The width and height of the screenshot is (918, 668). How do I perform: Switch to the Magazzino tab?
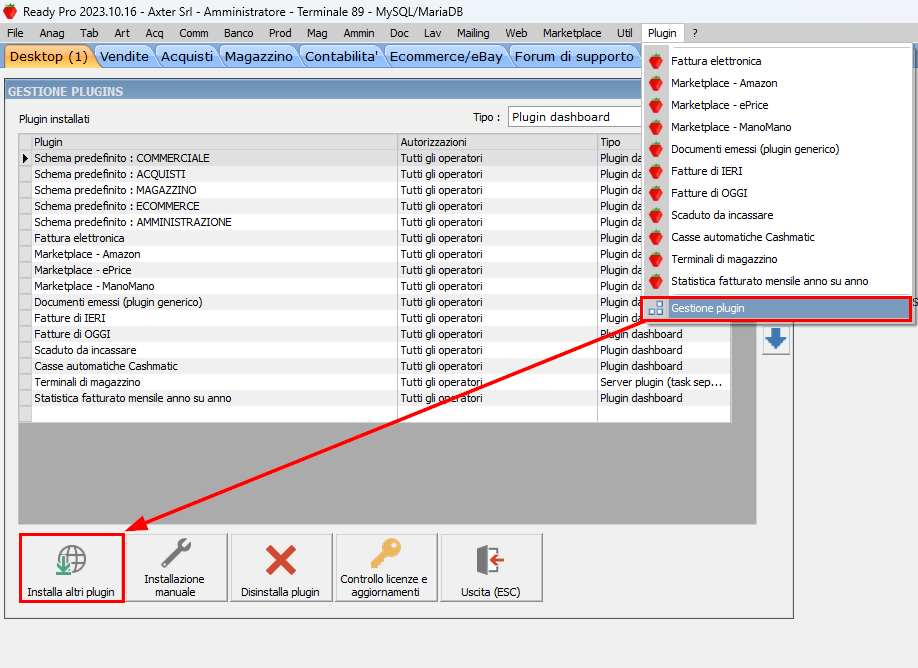259,57
